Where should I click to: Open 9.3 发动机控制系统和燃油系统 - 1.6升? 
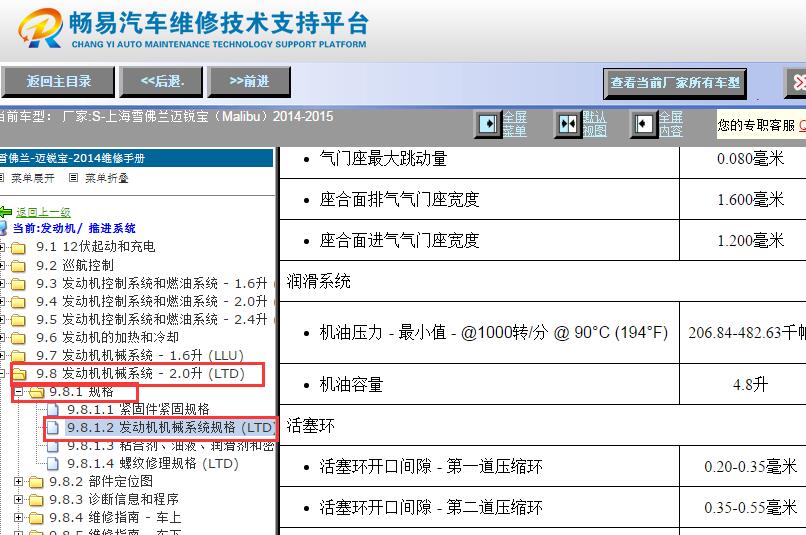coord(152,283)
